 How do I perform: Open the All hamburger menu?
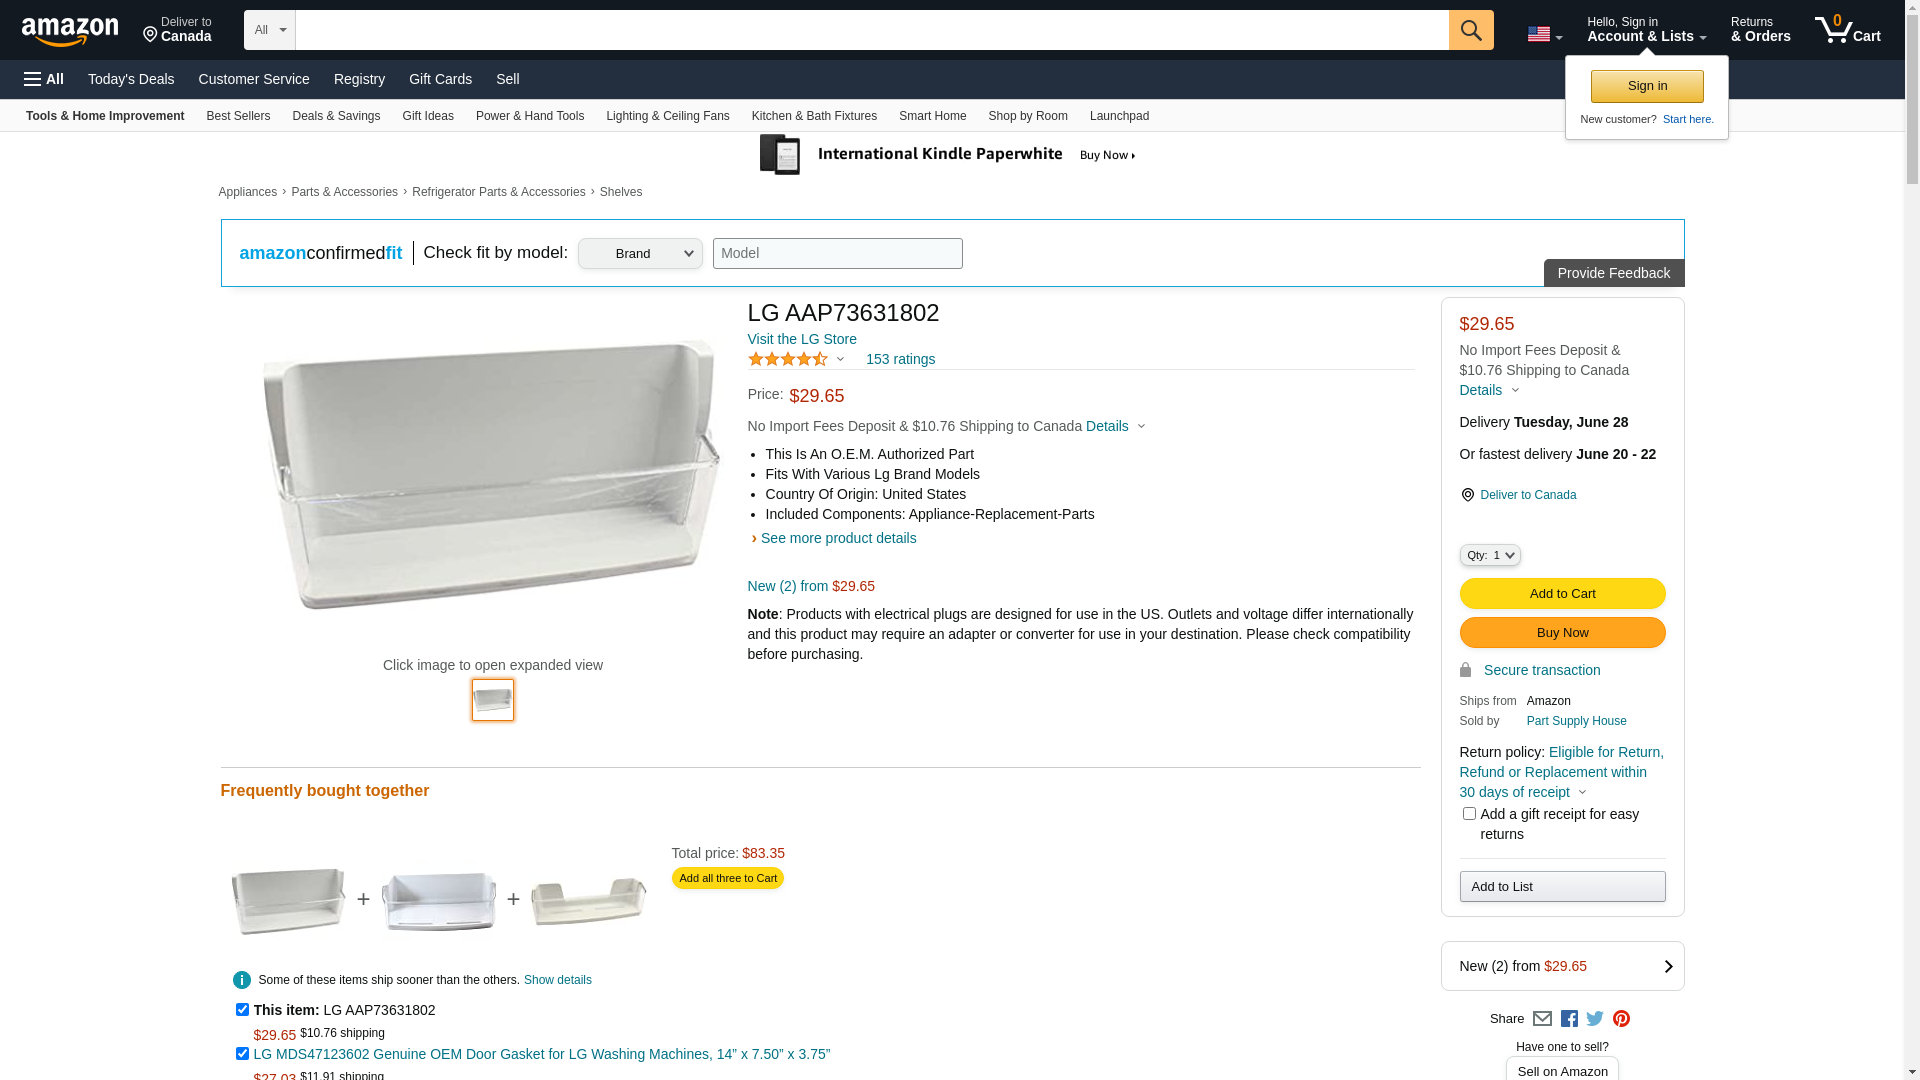point(44,79)
